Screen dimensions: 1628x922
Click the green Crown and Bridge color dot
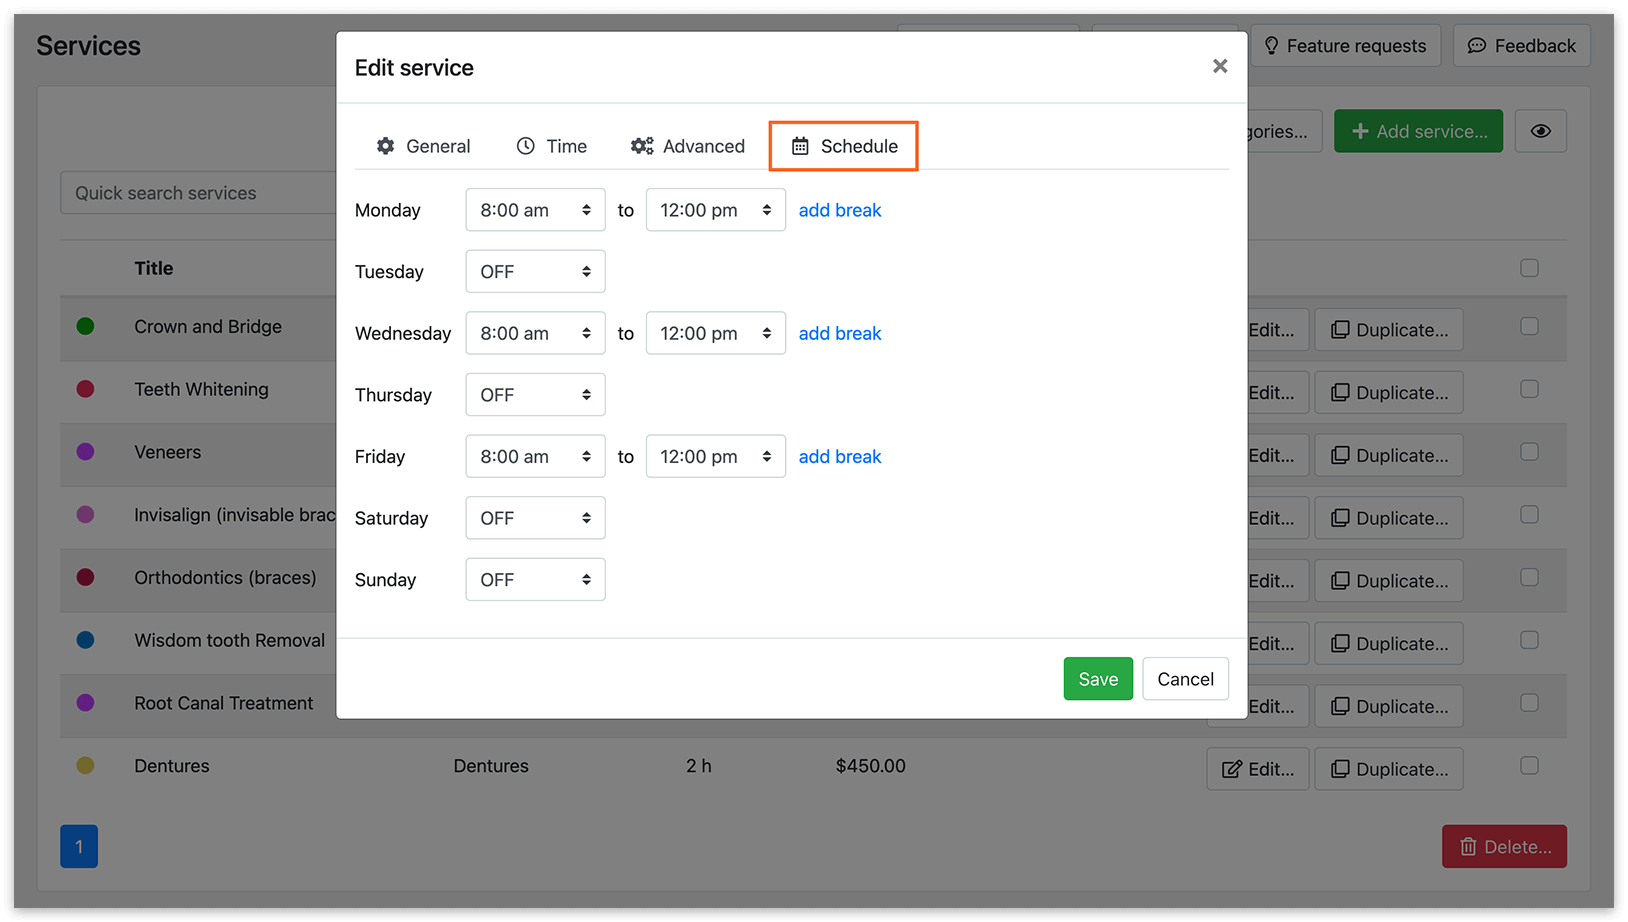tap(86, 326)
